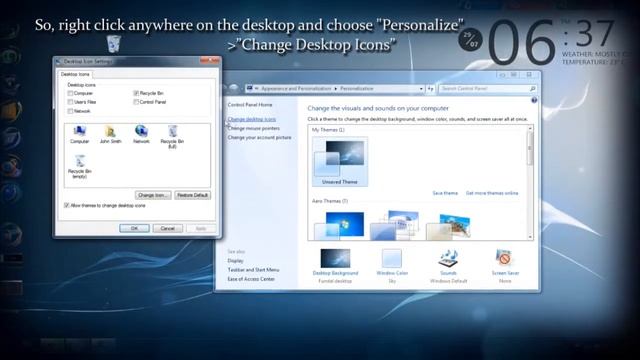This screenshot has height=360, width=640.
Task: Select the Network icon in the icon list
Action: click(x=141, y=134)
